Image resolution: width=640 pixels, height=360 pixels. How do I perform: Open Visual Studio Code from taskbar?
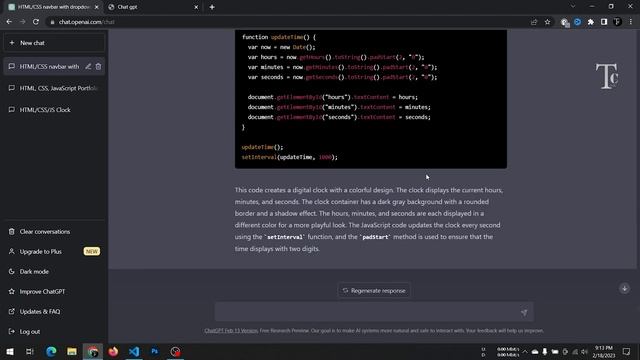click(134, 351)
